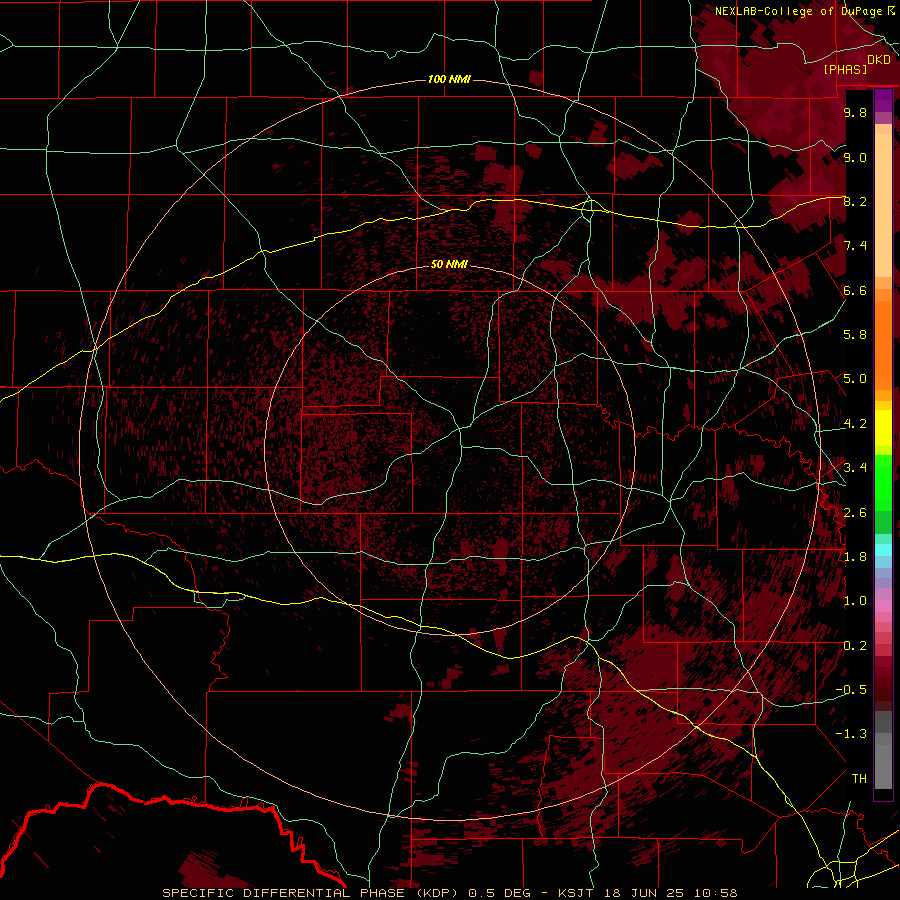Click the 5.0 scale value

855,379
